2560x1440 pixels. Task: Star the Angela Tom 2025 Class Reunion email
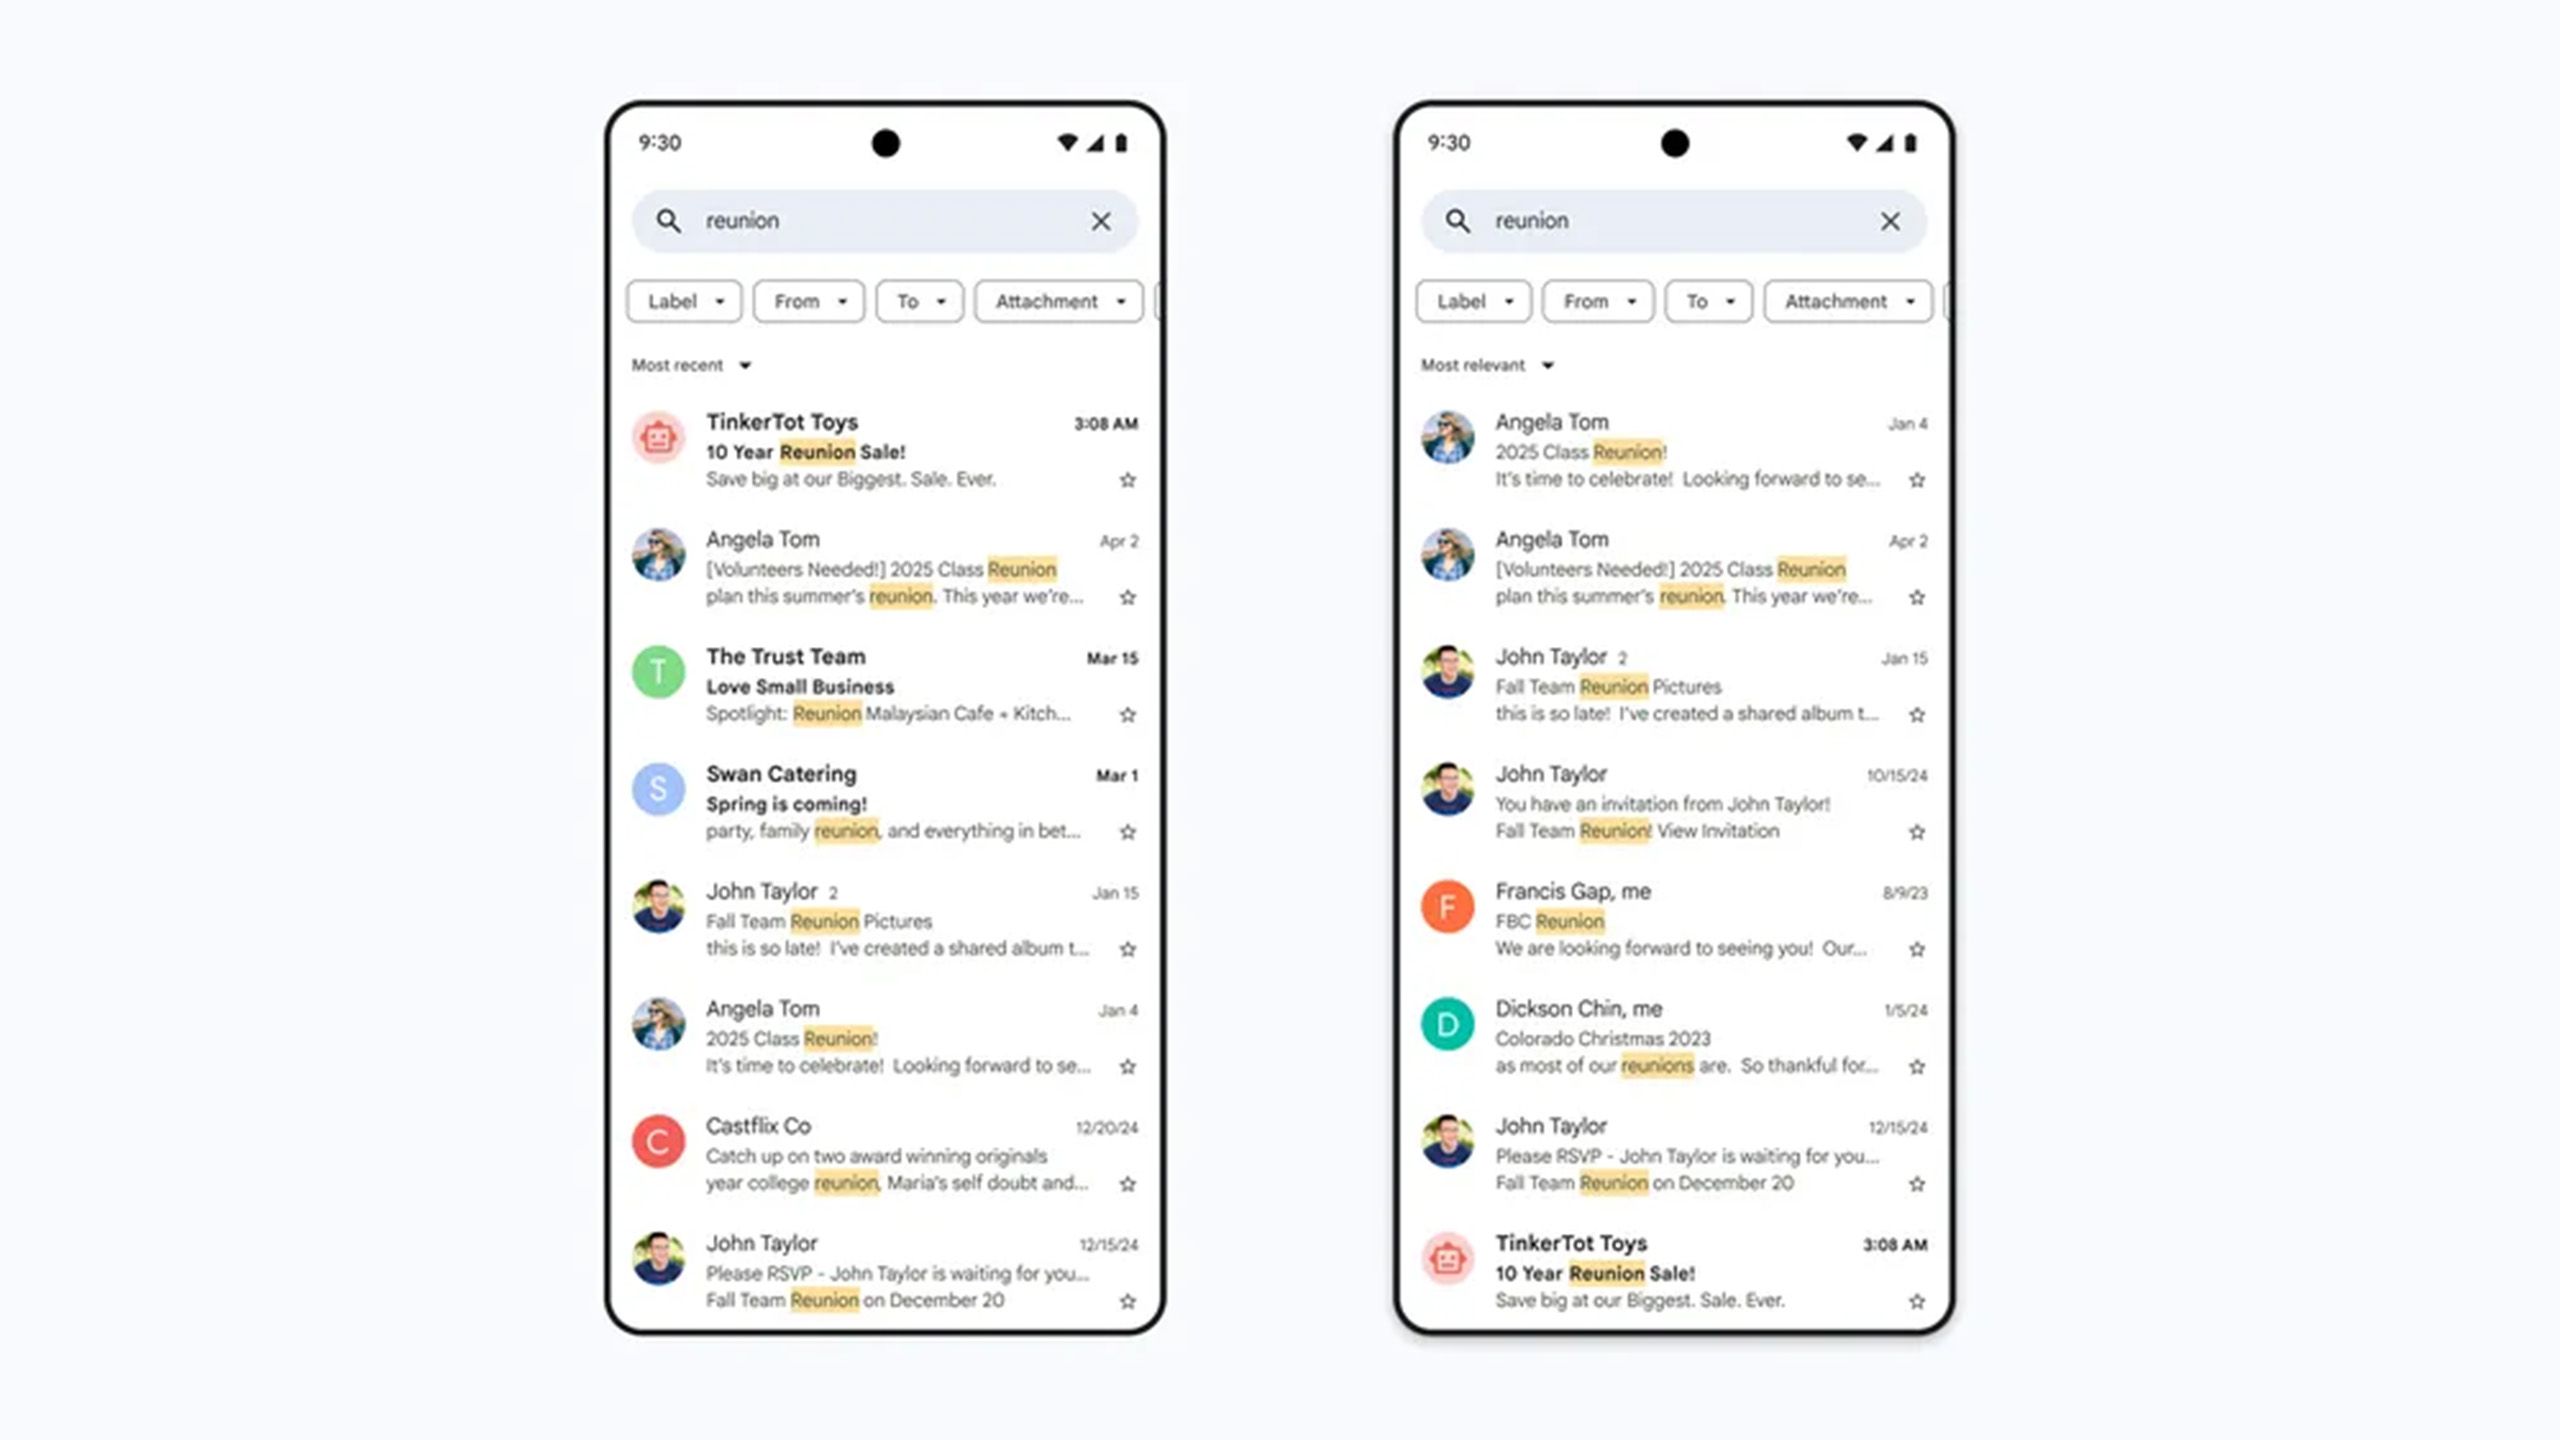1127,1065
